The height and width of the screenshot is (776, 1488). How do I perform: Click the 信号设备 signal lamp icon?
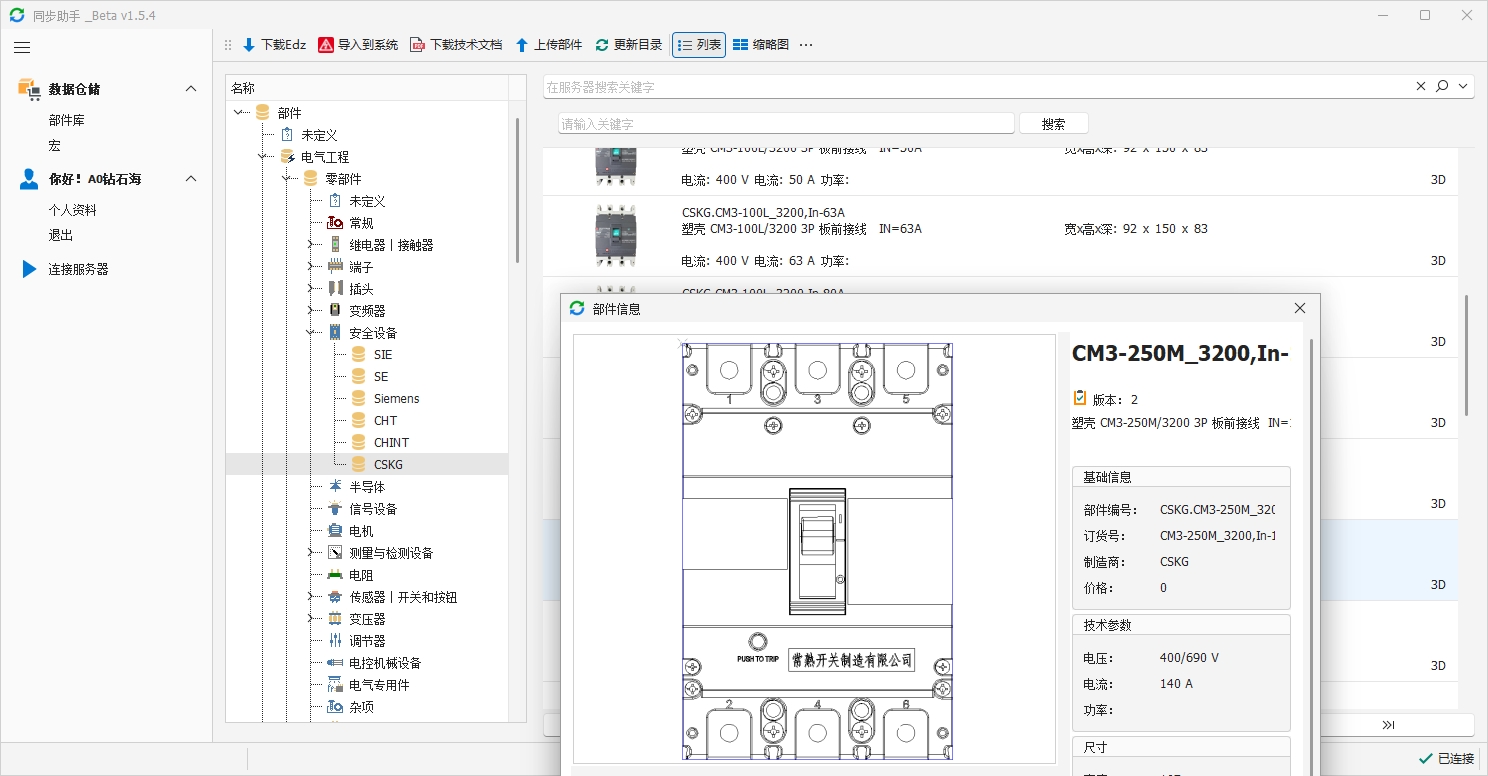[335, 509]
